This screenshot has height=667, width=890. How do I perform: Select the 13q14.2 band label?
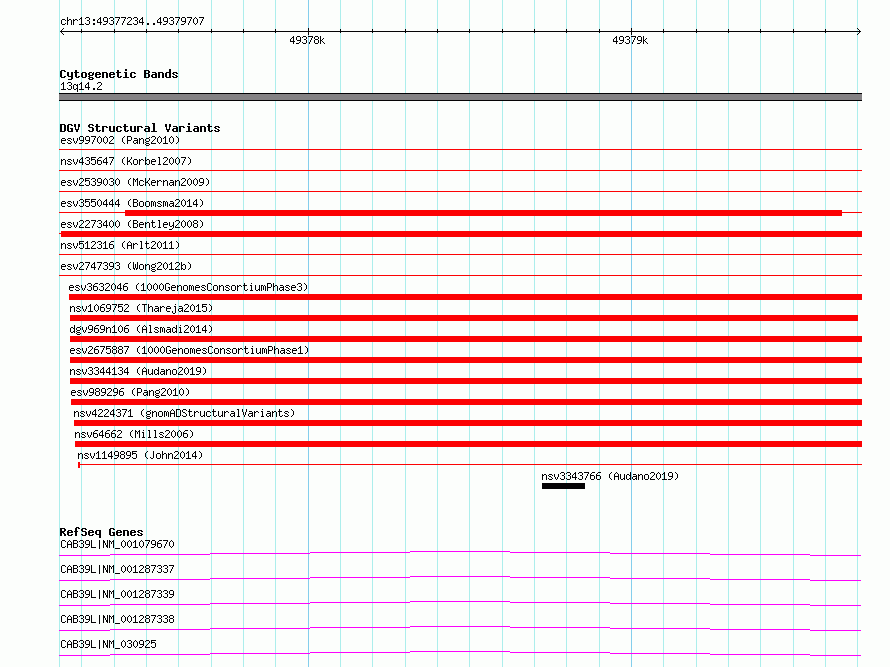[x=81, y=86]
